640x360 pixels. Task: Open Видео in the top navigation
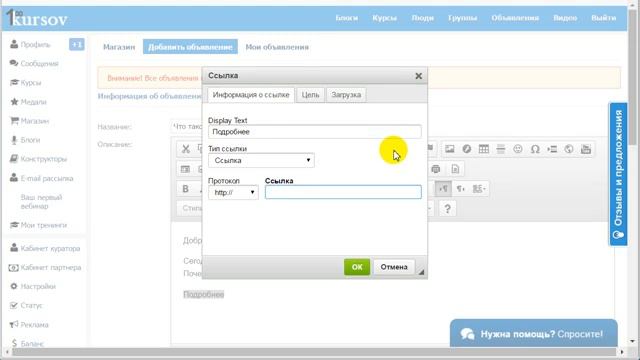point(565,18)
